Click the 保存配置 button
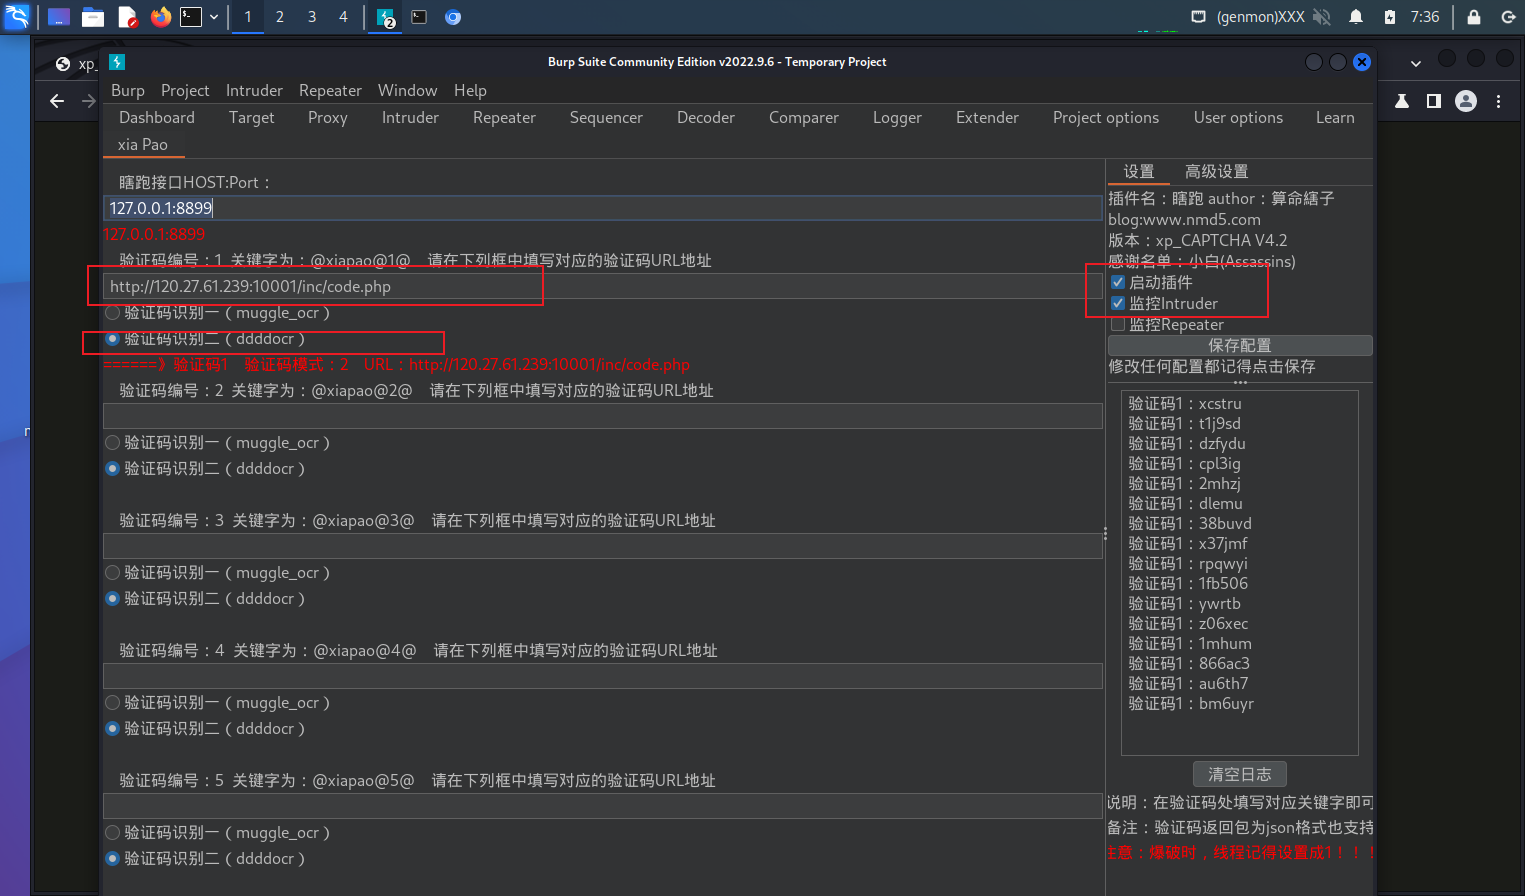 click(x=1240, y=345)
